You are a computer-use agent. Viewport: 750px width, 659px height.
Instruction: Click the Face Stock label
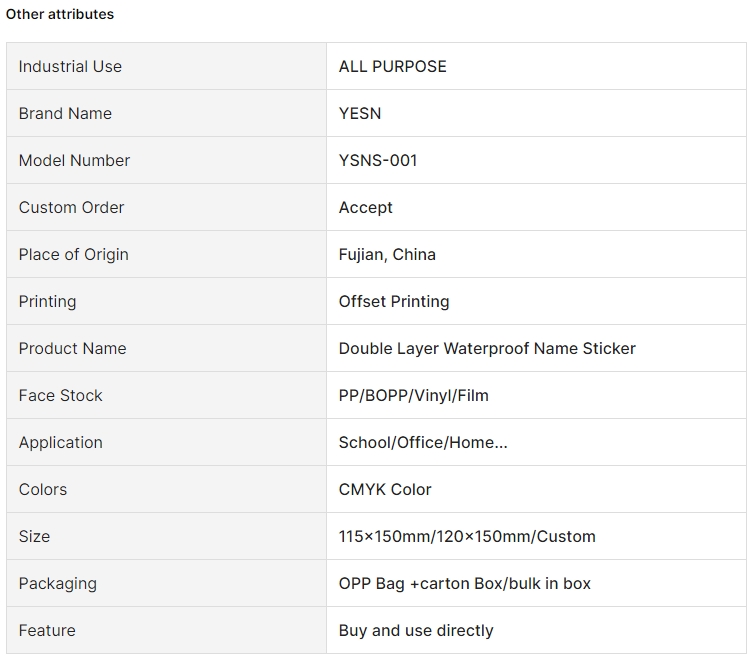click(61, 395)
